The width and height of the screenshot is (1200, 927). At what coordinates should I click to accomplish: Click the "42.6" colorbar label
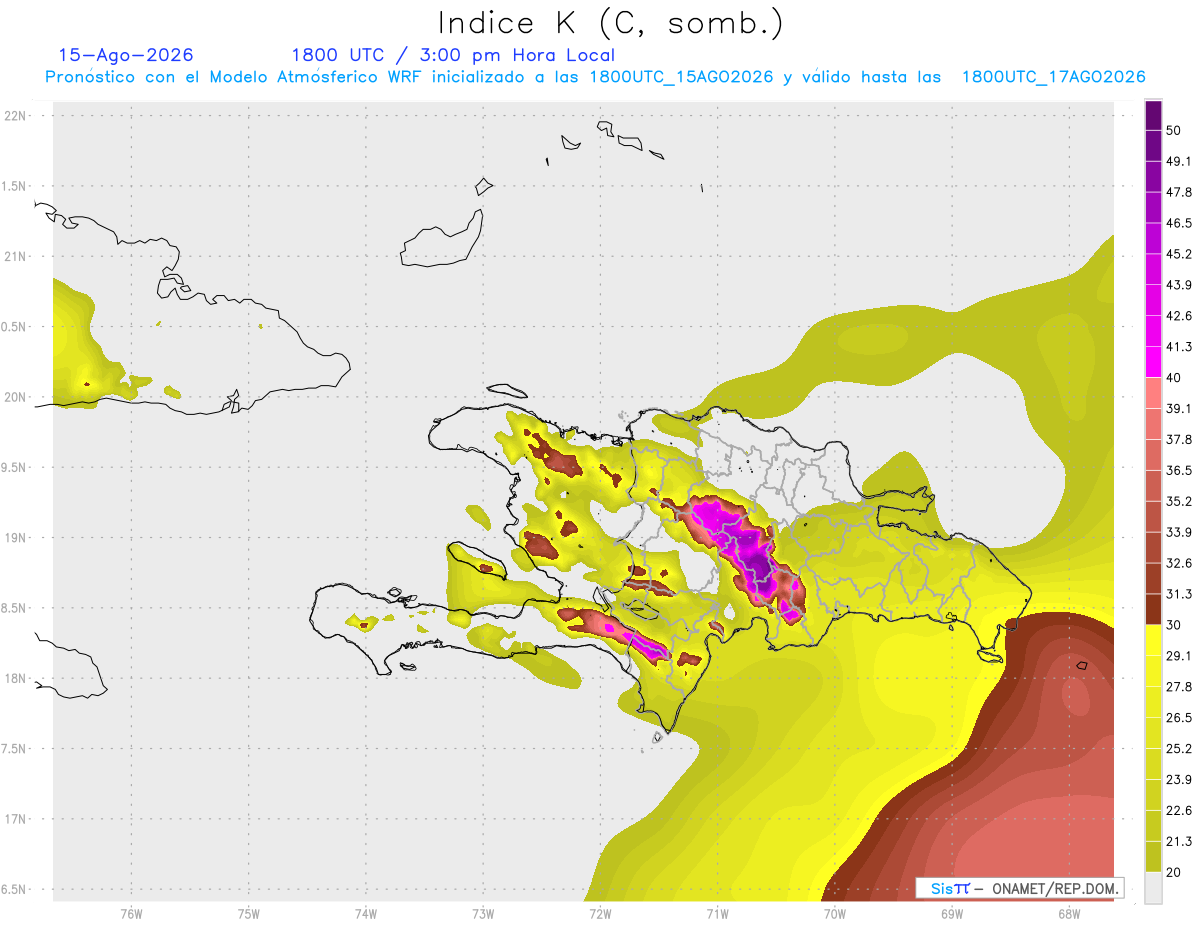1179,316
